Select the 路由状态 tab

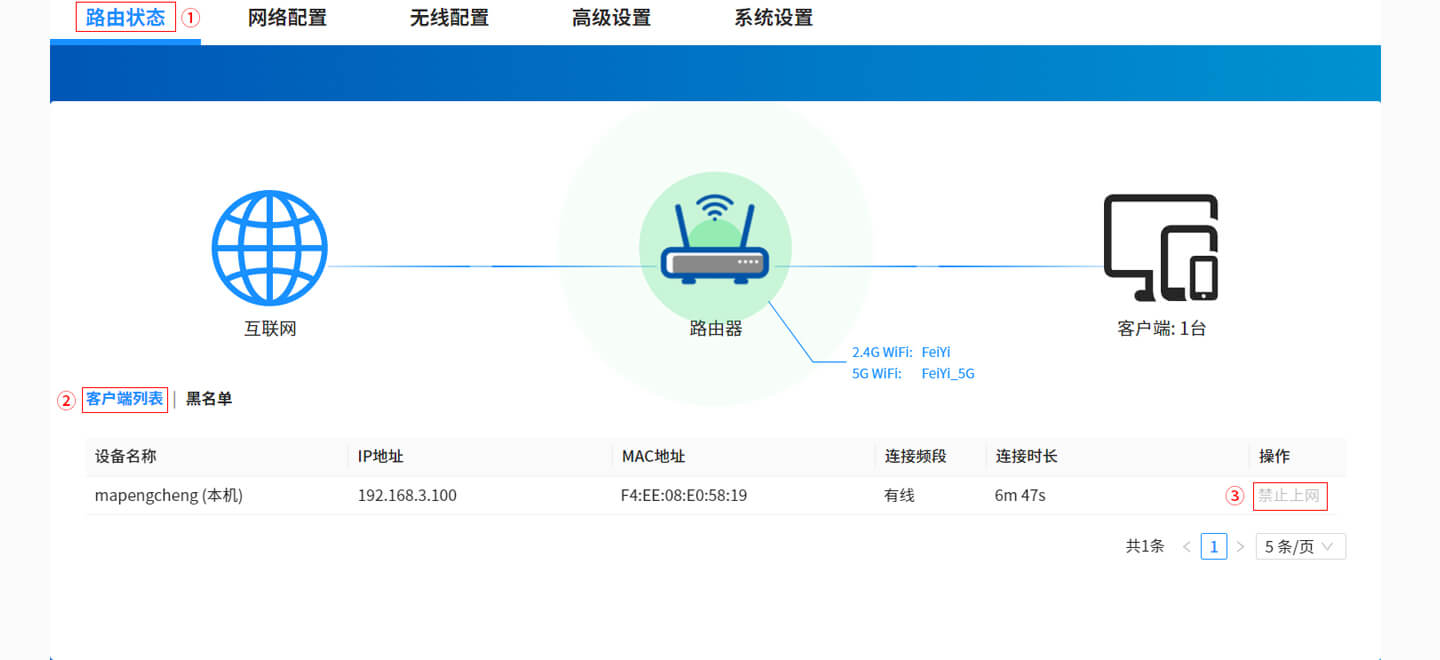click(125, 17)
